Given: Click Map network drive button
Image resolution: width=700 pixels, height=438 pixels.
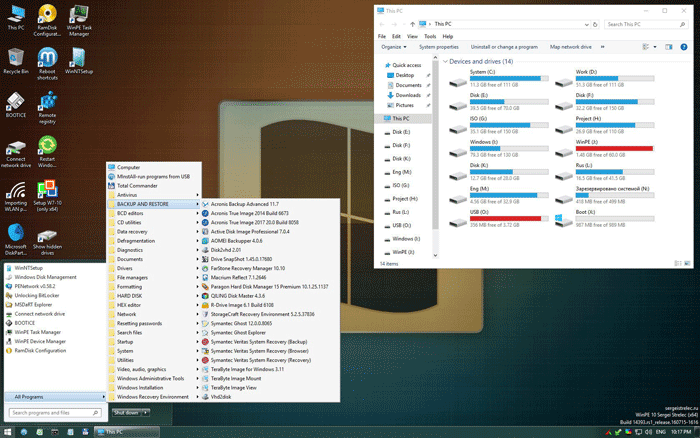Looking at the screenshot, I should 571,46.
